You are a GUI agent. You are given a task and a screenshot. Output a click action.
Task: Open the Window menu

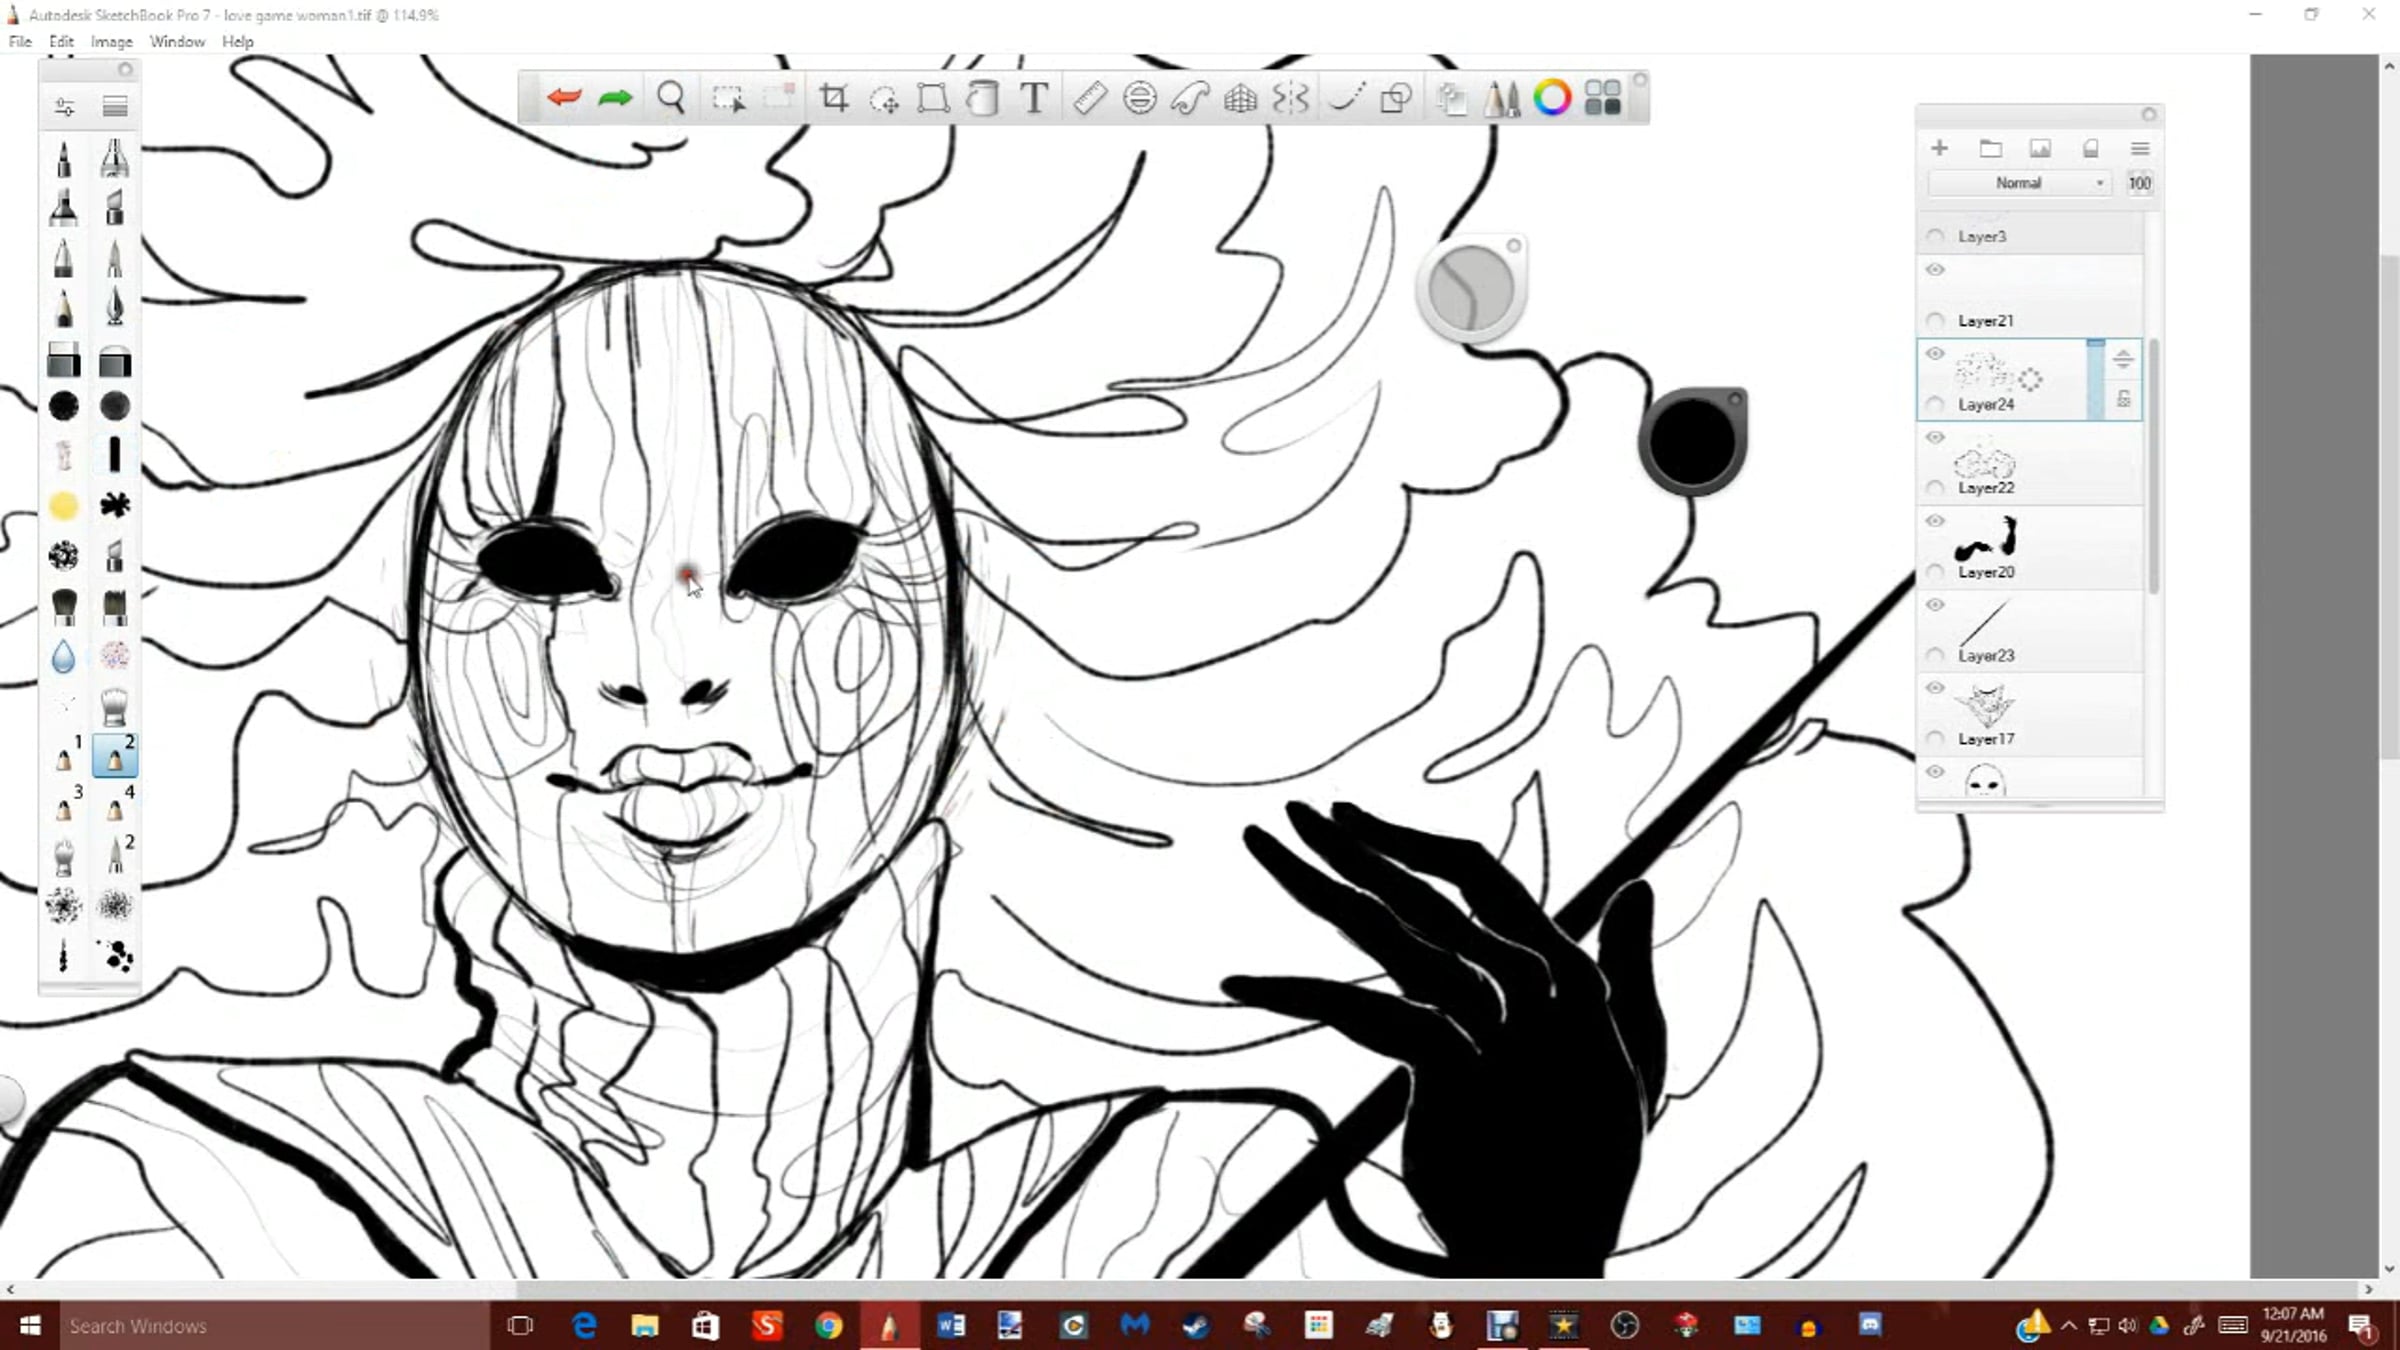tap(177, 42)
